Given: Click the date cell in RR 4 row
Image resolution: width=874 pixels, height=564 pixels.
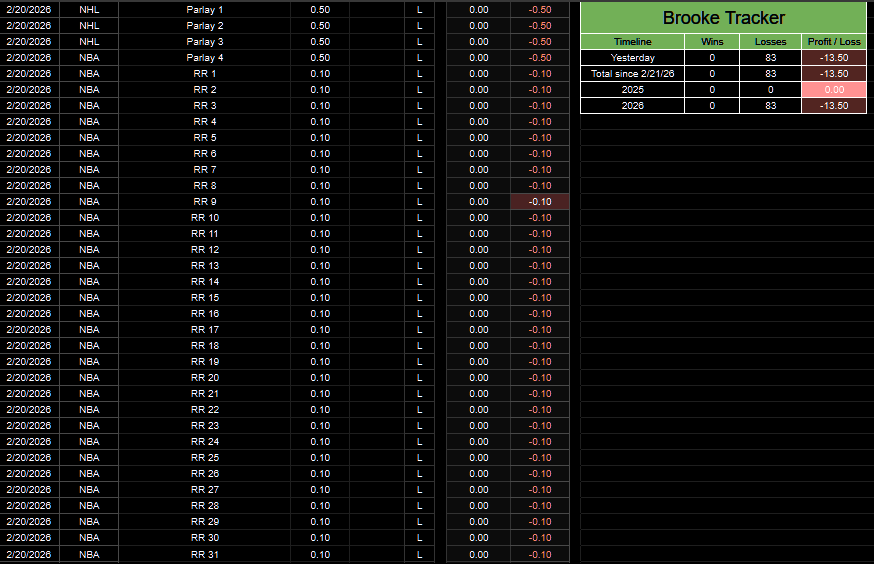Looking at the screenshot, I should pos(29,122).
